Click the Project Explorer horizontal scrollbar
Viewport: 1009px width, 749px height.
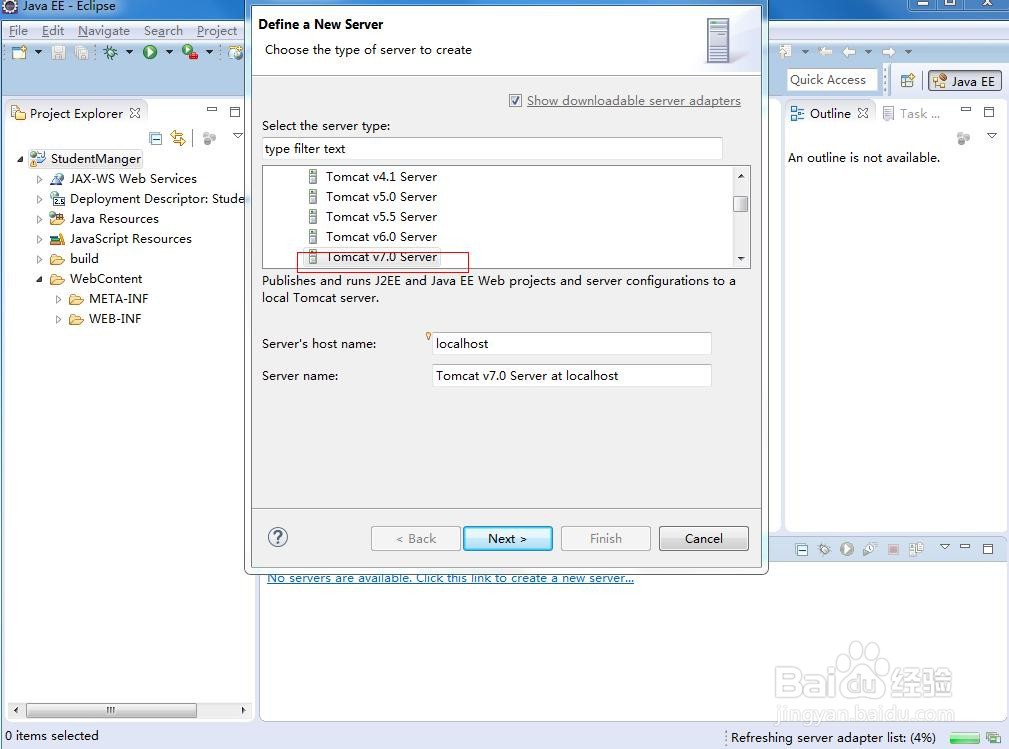[111, 710]
